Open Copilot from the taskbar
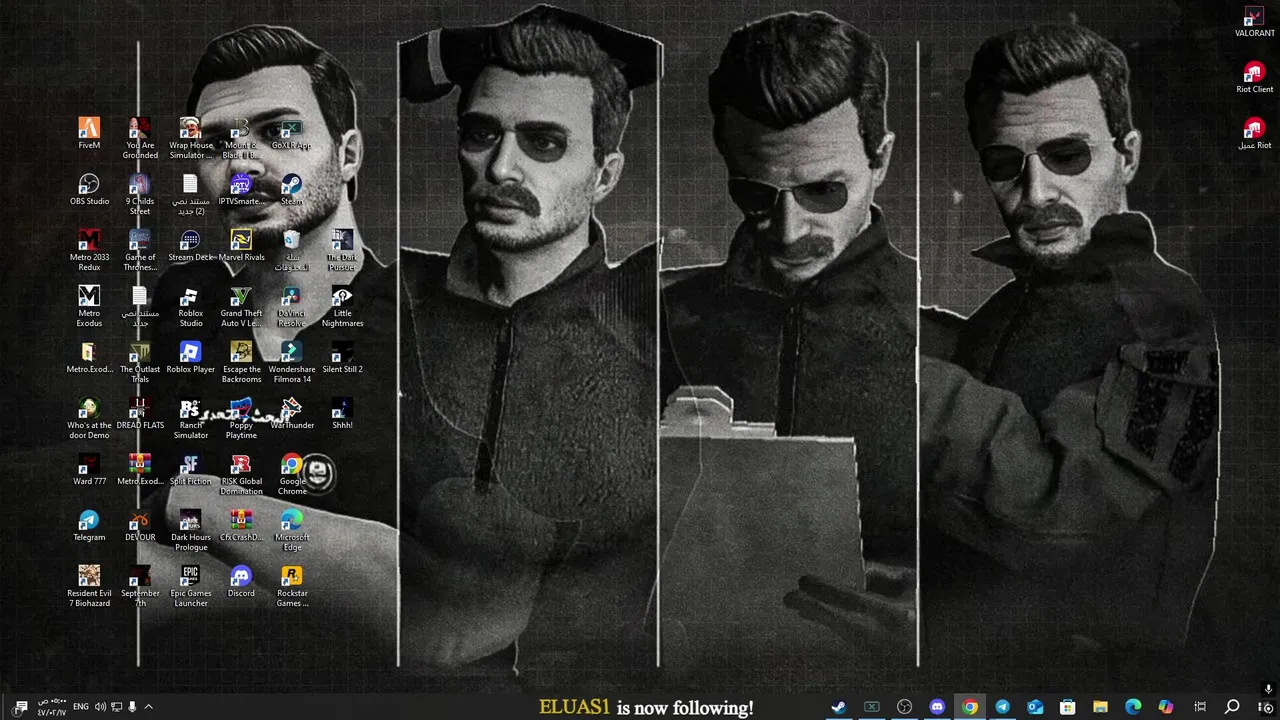Viewport: 1280px width, 720px height. [x=1166, y=707]
